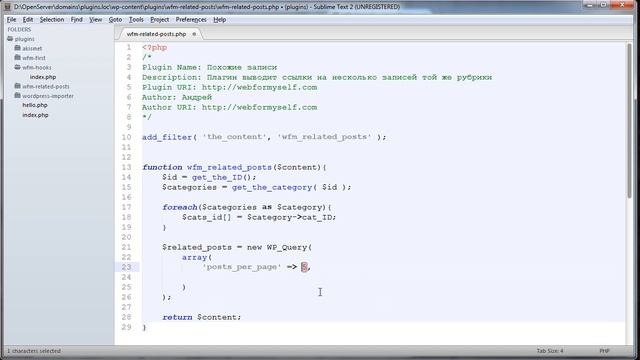Image resolution: width=640 pixels, height=360 pixels.
Task: Click line number 29 in gutter
Action: point(127,327)
